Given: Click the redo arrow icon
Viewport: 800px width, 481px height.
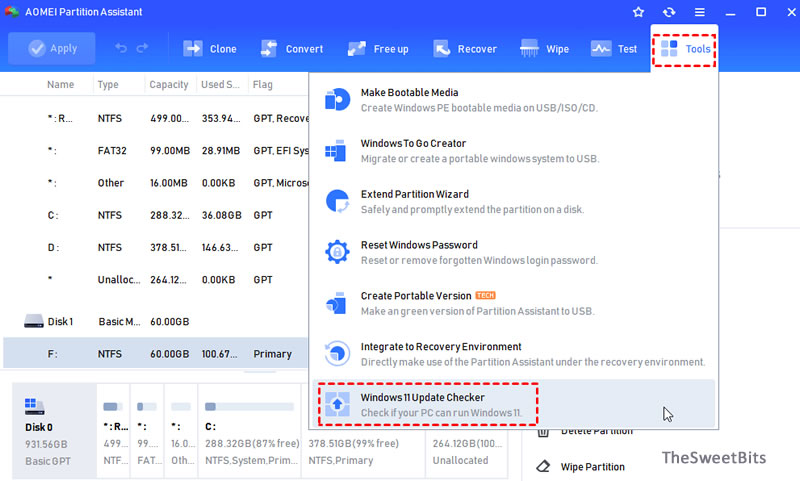Looking at the screenshot, I should click(x=142, y=48).
